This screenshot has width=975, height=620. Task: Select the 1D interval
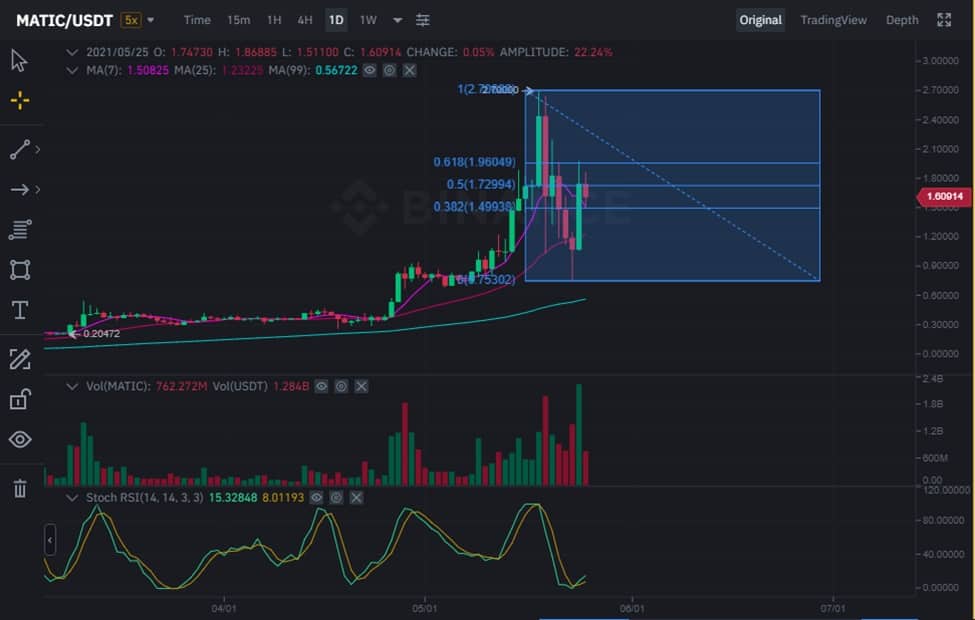click(336, 20)
